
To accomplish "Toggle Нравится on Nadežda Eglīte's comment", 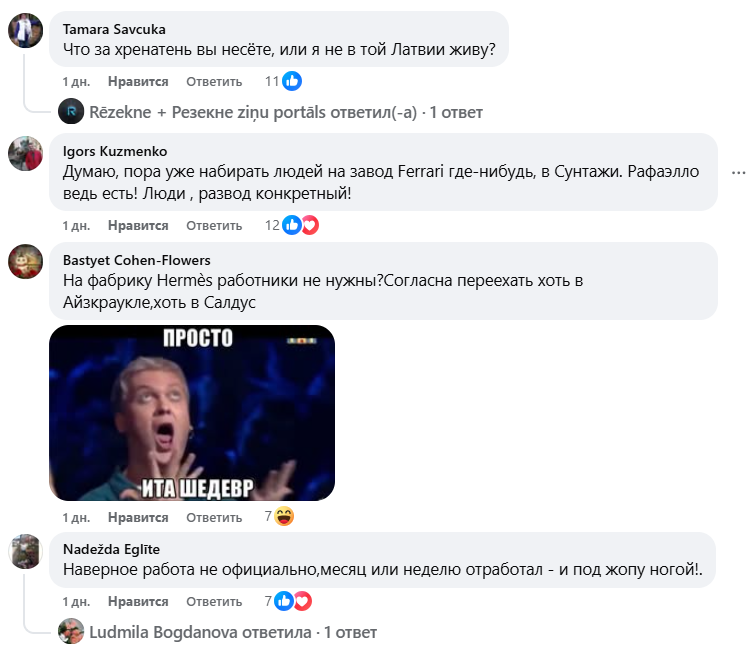I will [138, 601].
